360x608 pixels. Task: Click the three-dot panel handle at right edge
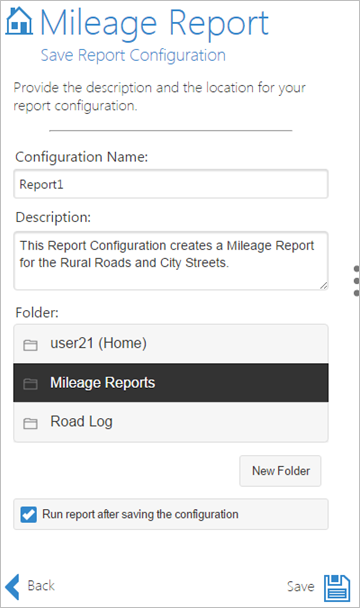pyautogui.click(x=357, y=281)
